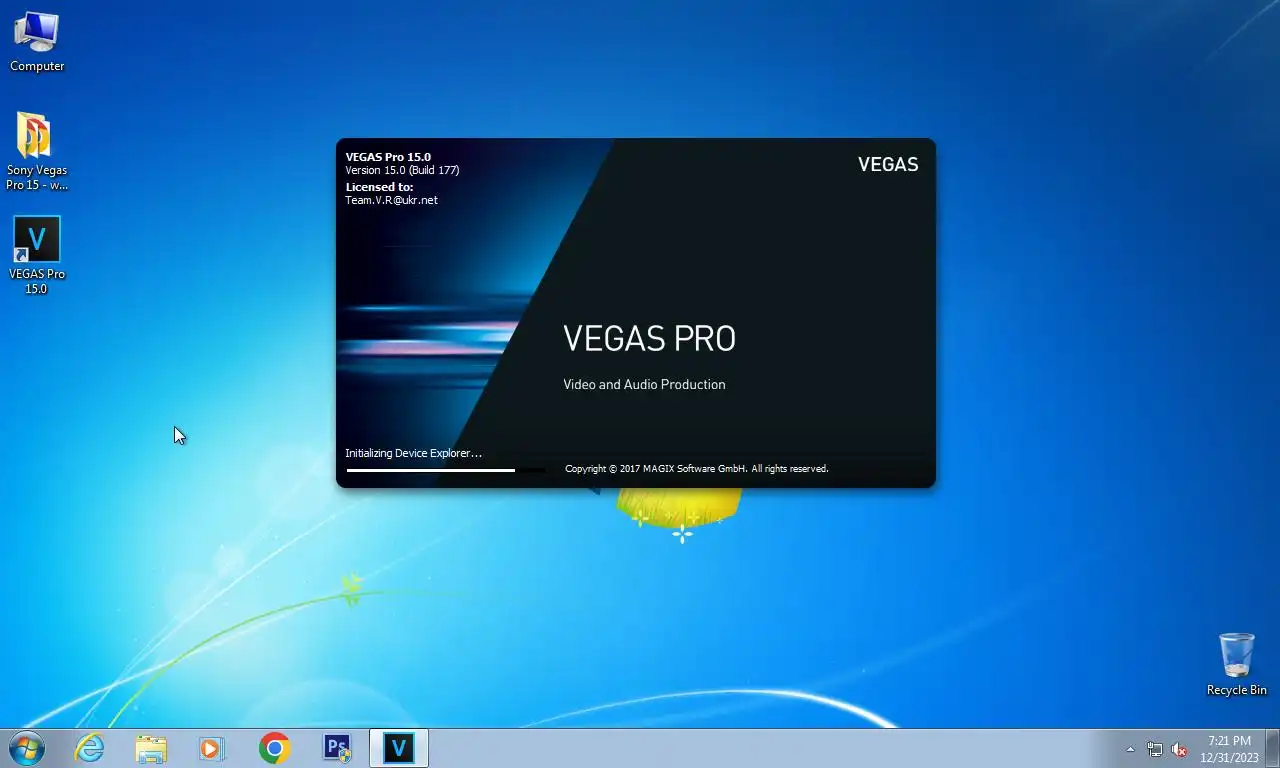The image size is (1280, 768).
Task: Launch Internet Explorer from the taskbar
Action: 89,748
